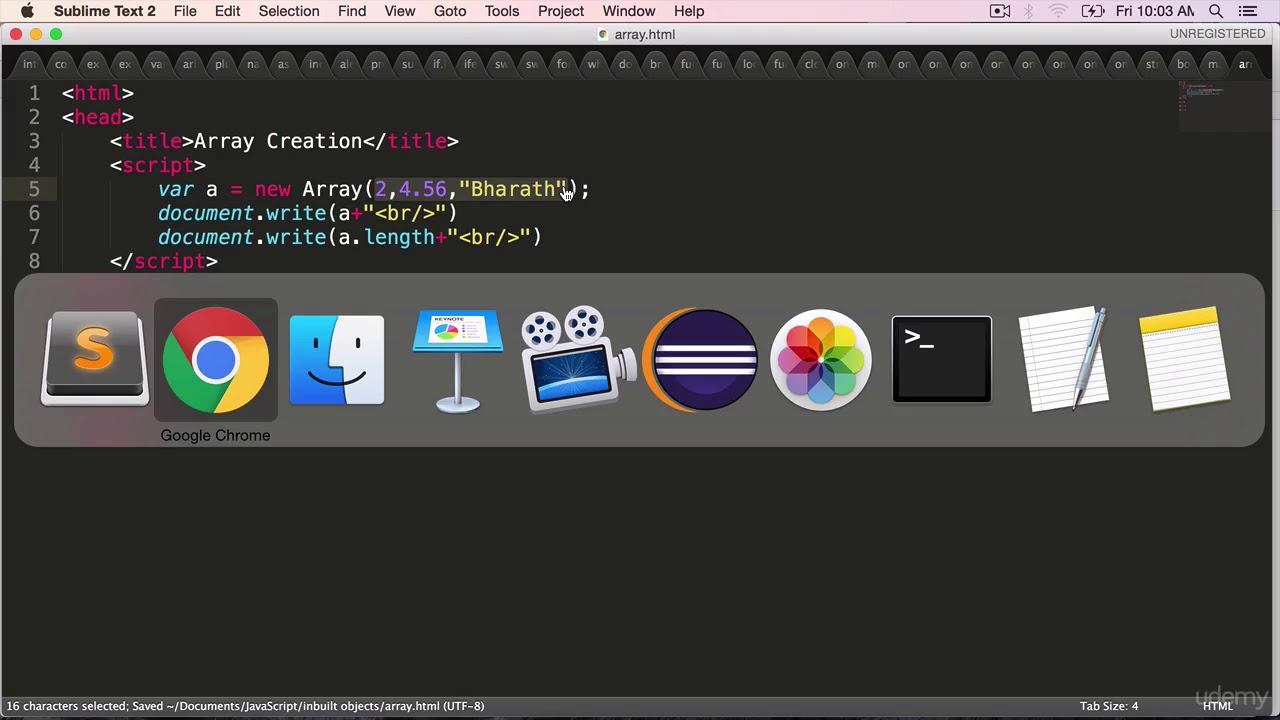Open the Tab Size: 4 selector

pyautogui.click(x=1108, y=706)
